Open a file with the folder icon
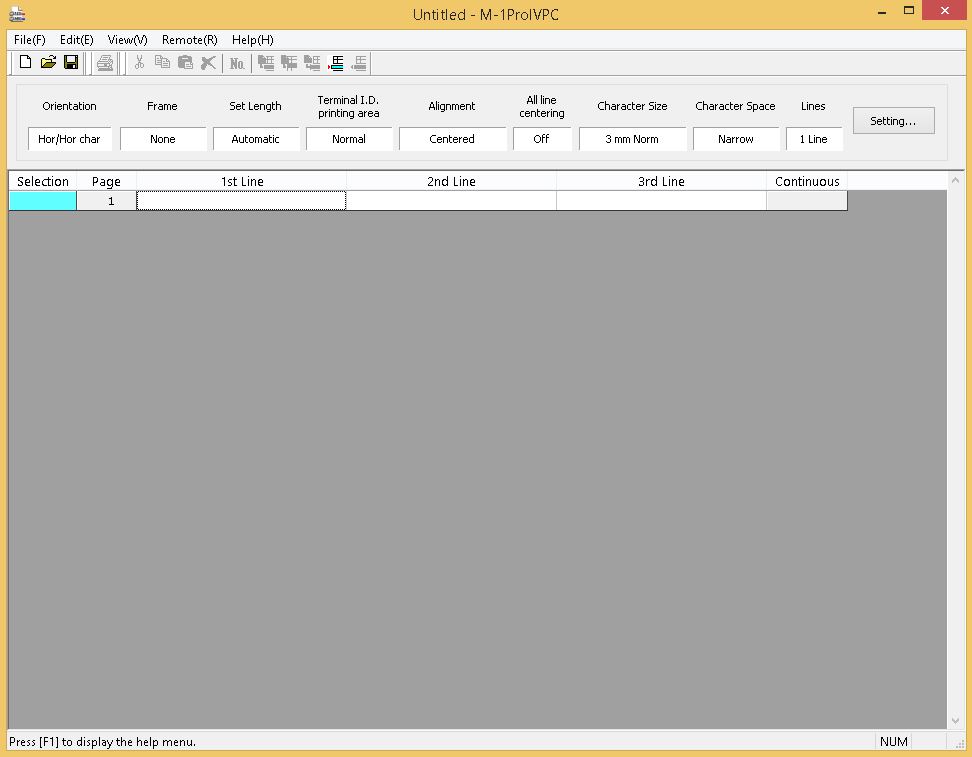972x757 pixels. click(x=48, y=63)
